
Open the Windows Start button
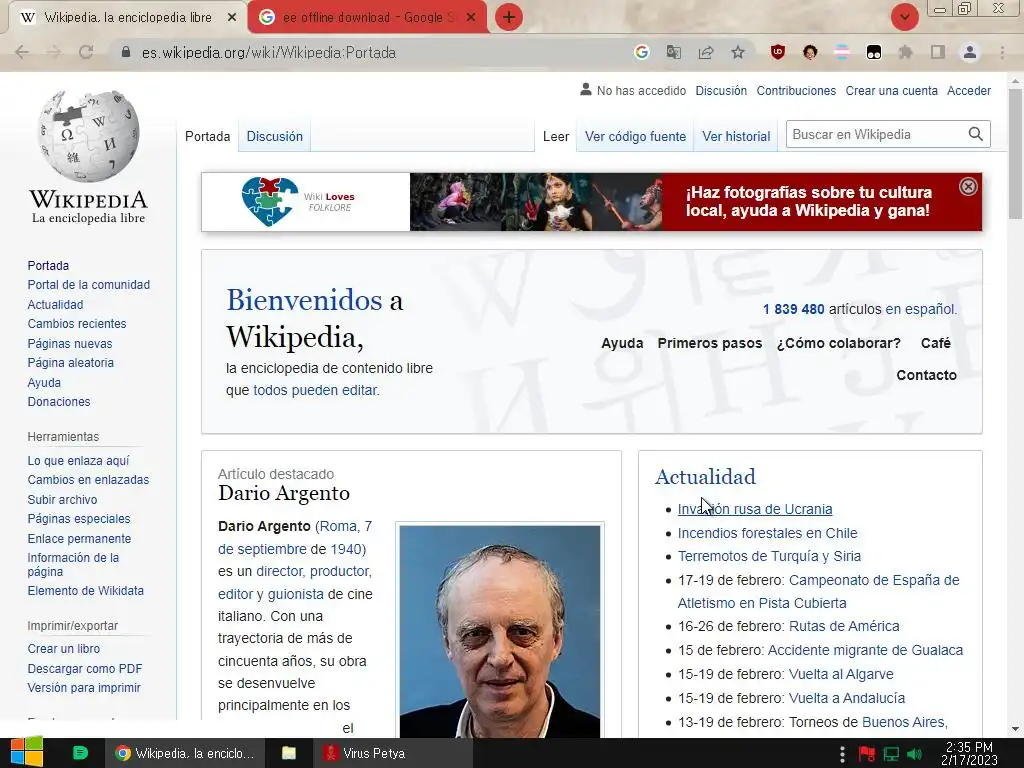(x=26, y=752)
